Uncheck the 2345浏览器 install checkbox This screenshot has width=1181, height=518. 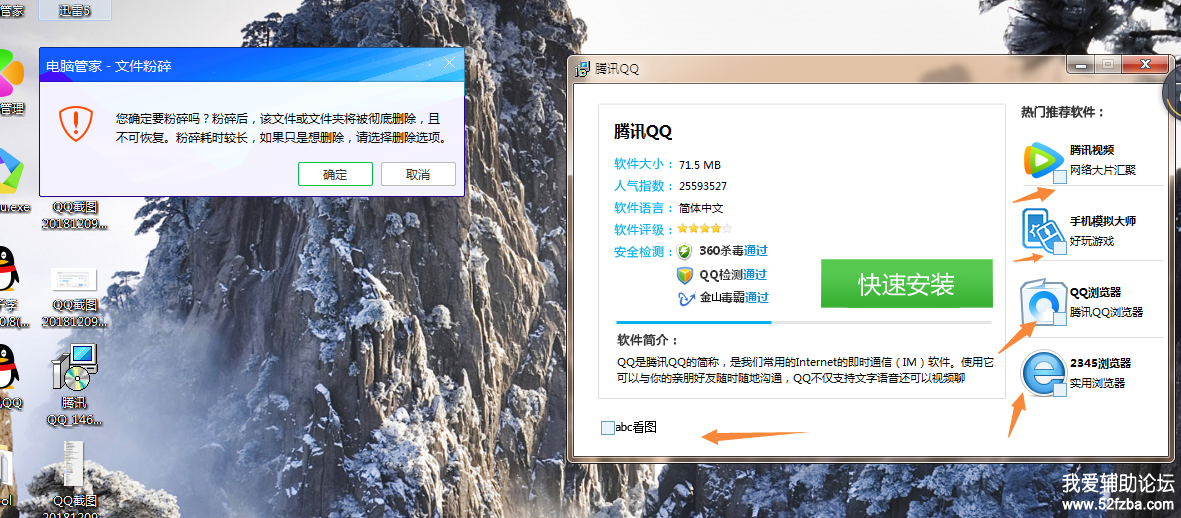1059,391
